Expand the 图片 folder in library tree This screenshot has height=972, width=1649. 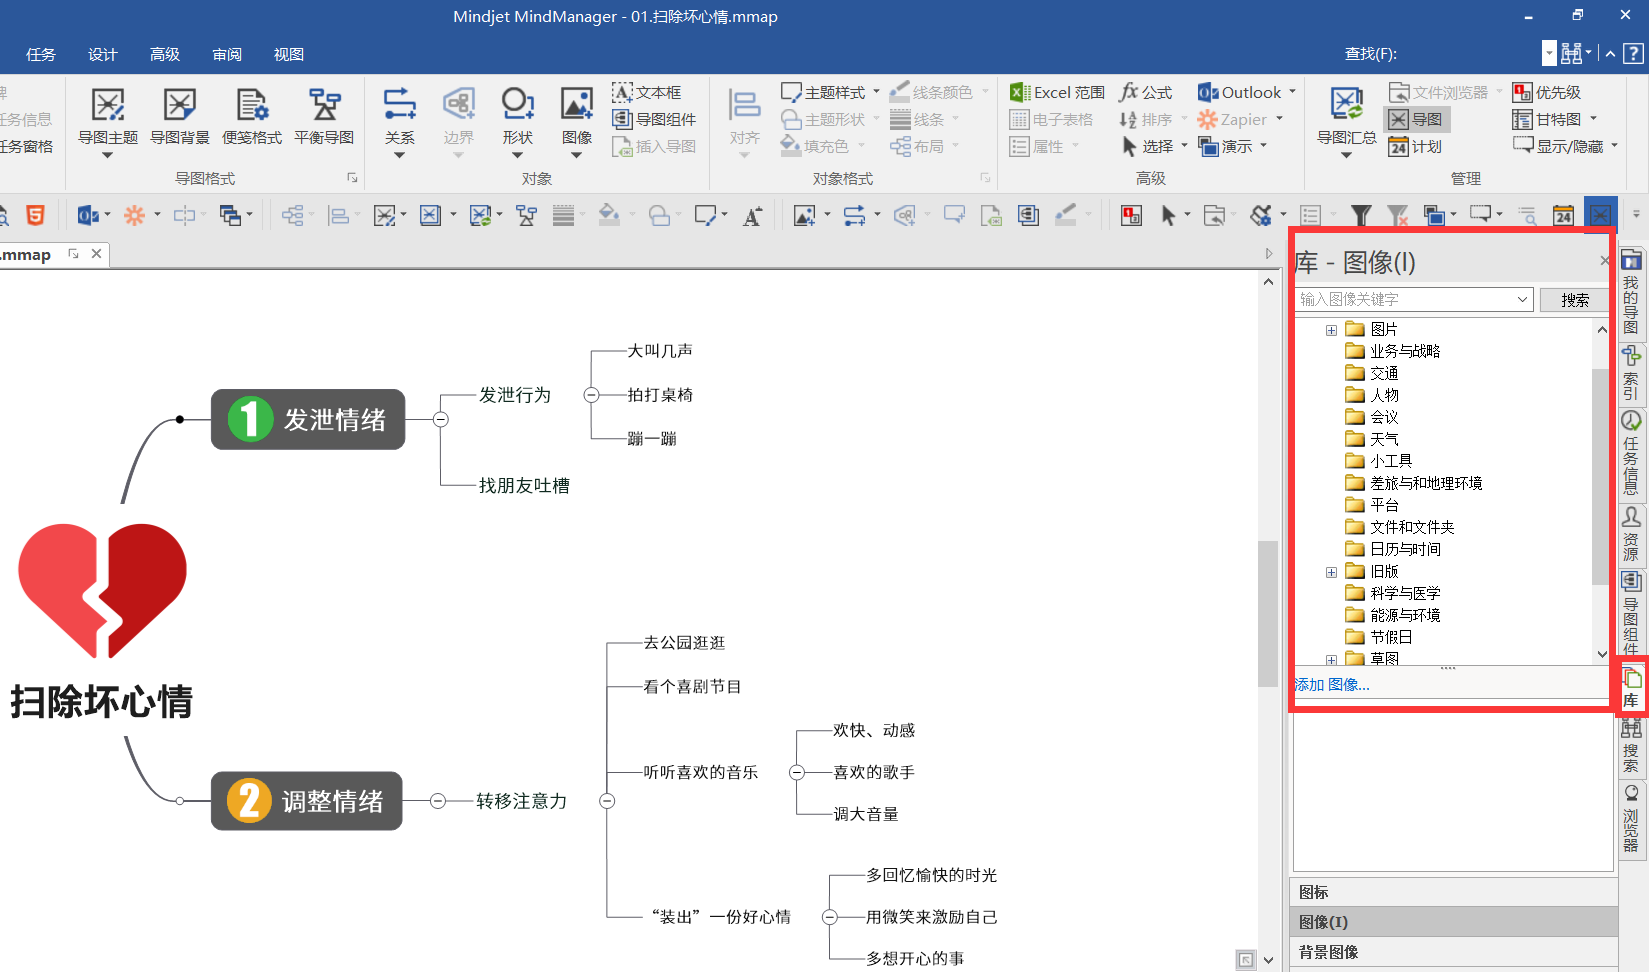(1331, 330)
